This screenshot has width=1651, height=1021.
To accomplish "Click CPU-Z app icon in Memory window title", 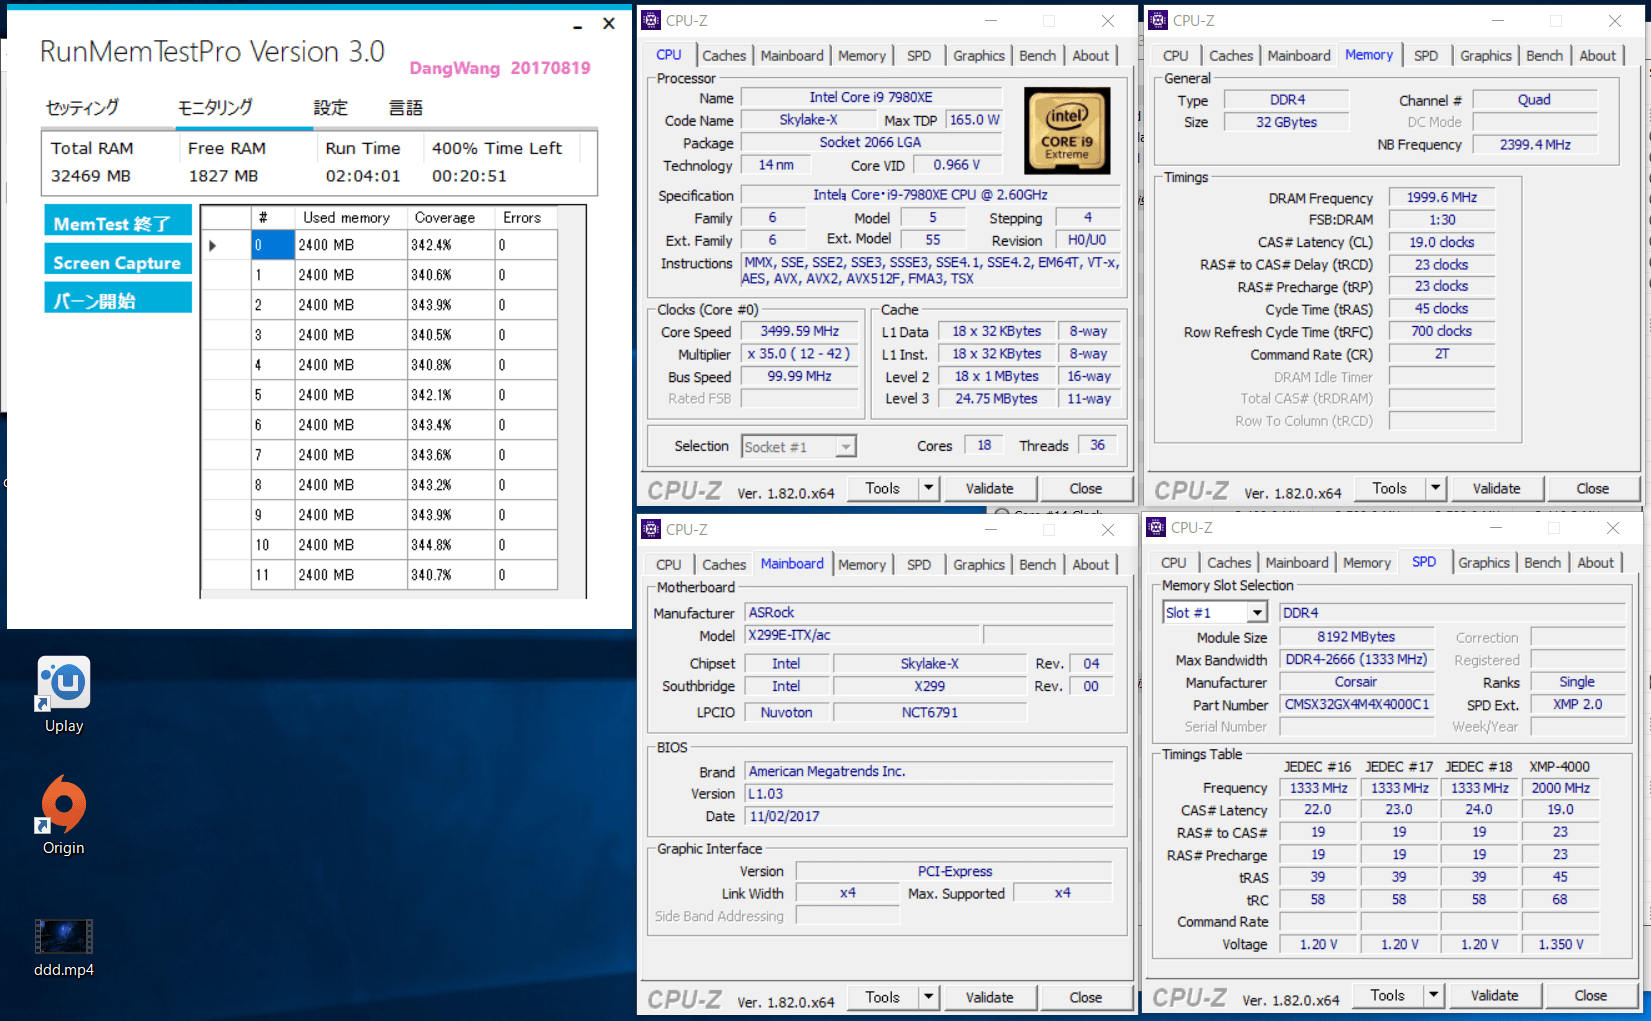I will [x=1158, y=20].
